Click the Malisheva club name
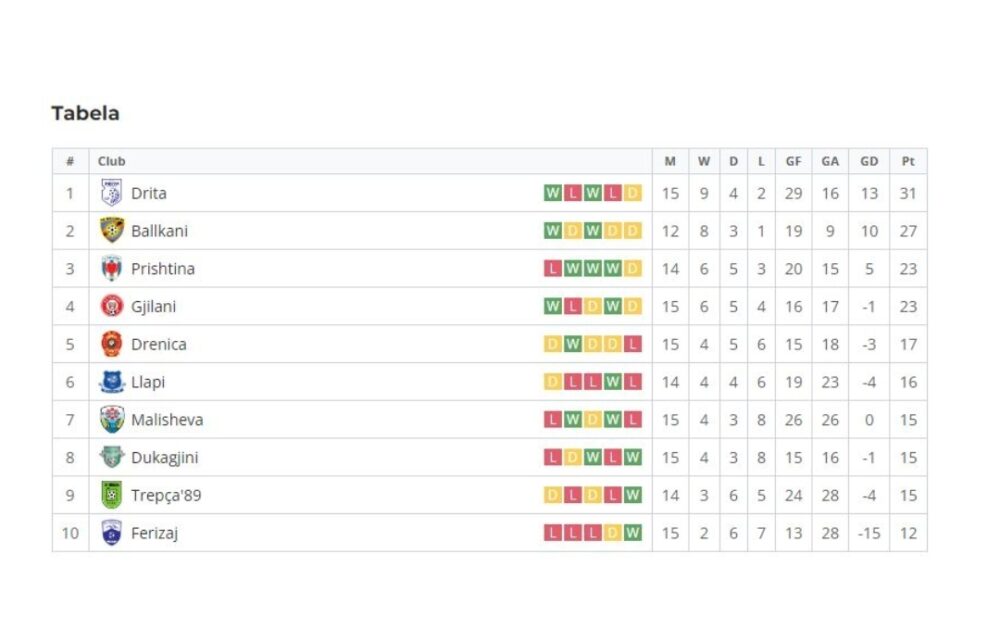The width and height of the screenshot is (1000, 617). pos(167,420)
